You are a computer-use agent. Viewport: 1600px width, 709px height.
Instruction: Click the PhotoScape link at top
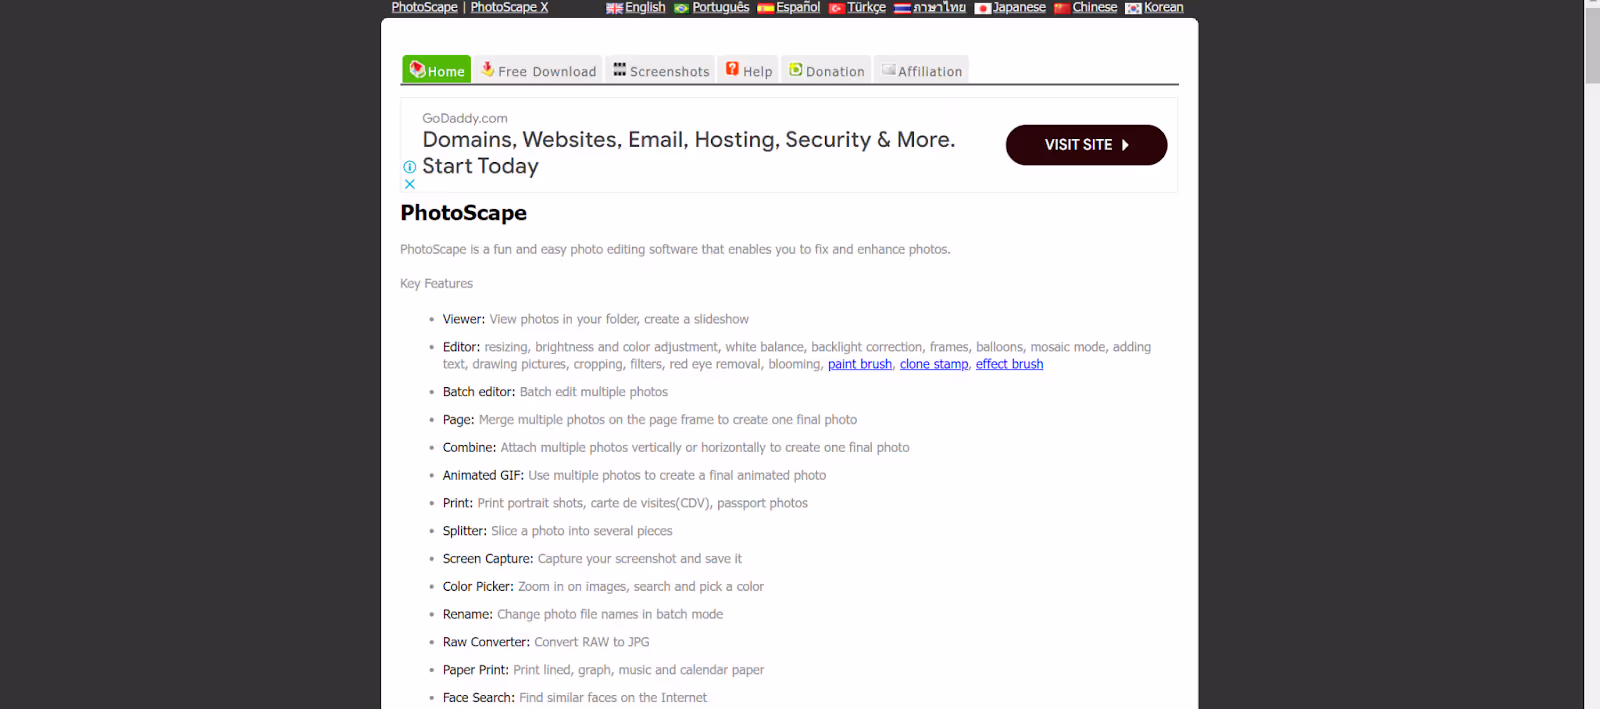click(424, 7)
